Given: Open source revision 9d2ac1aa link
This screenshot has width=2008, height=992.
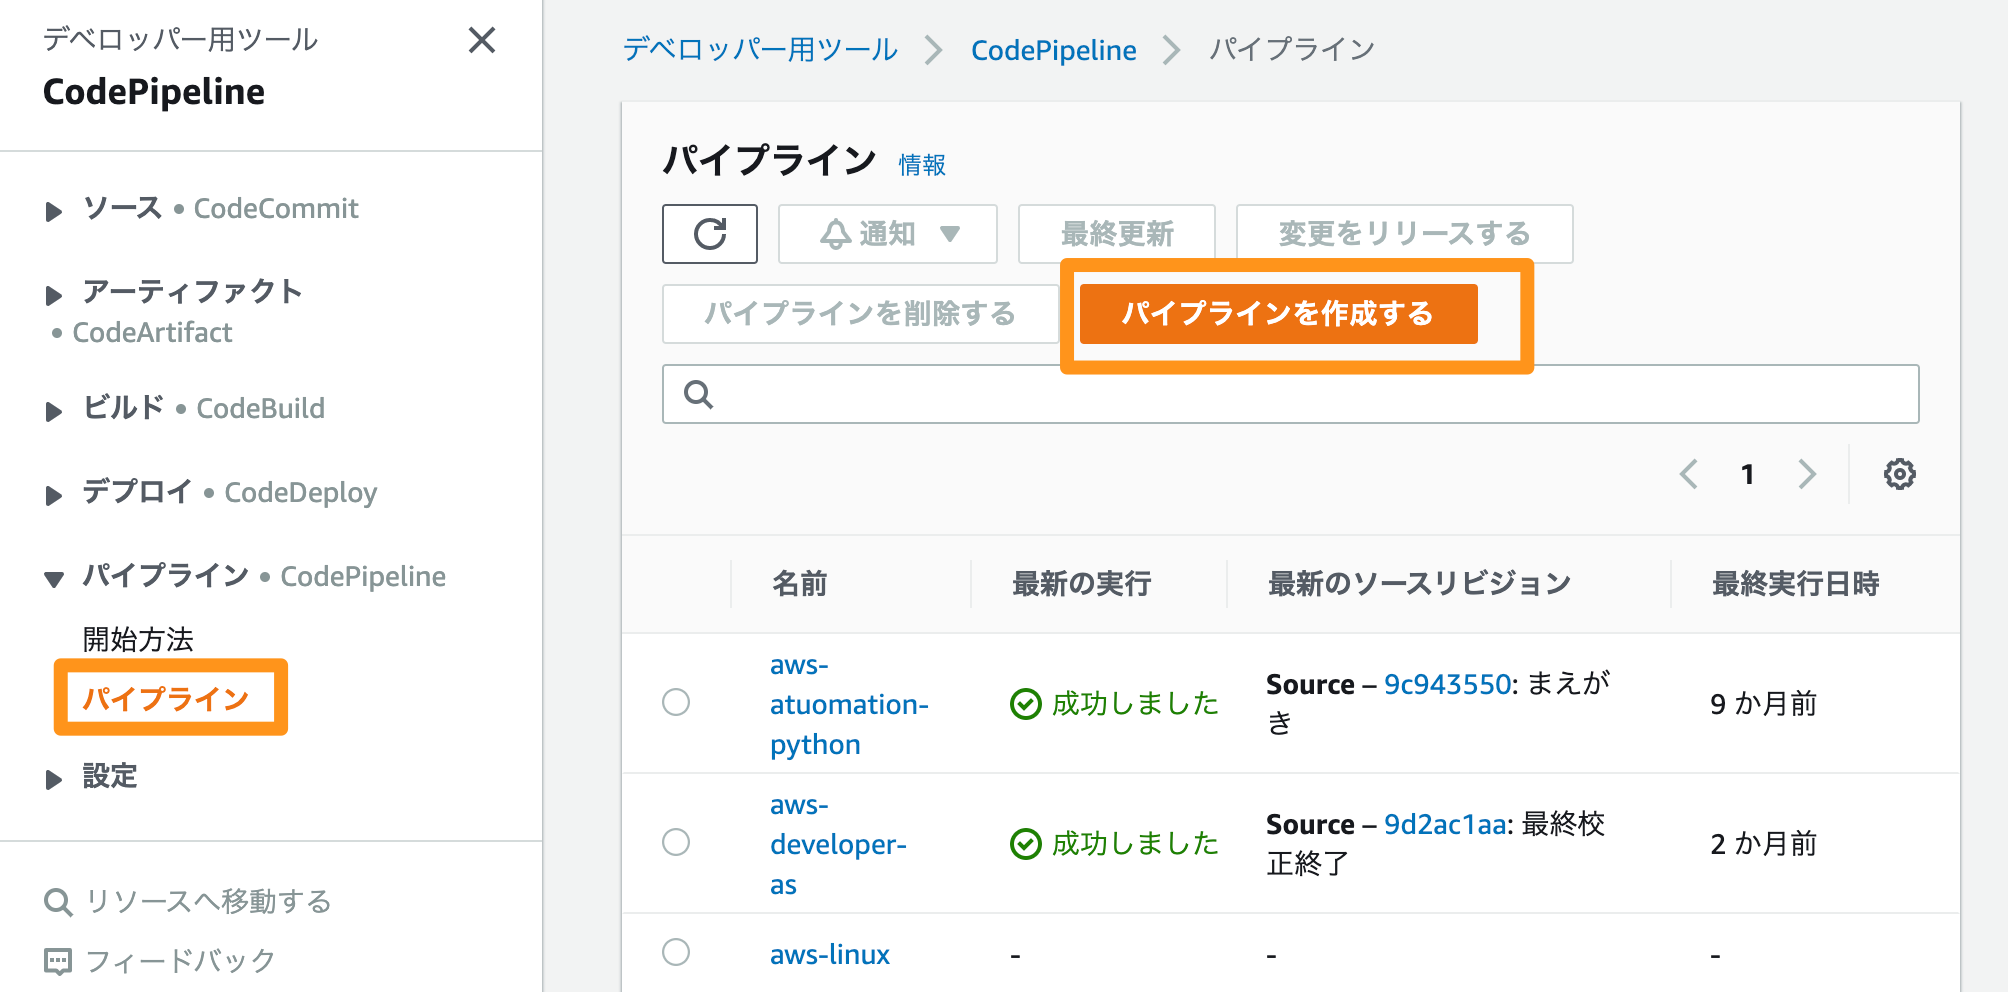Looking at the screenshot, I should pyautogui.click(x=1445, y=824).
